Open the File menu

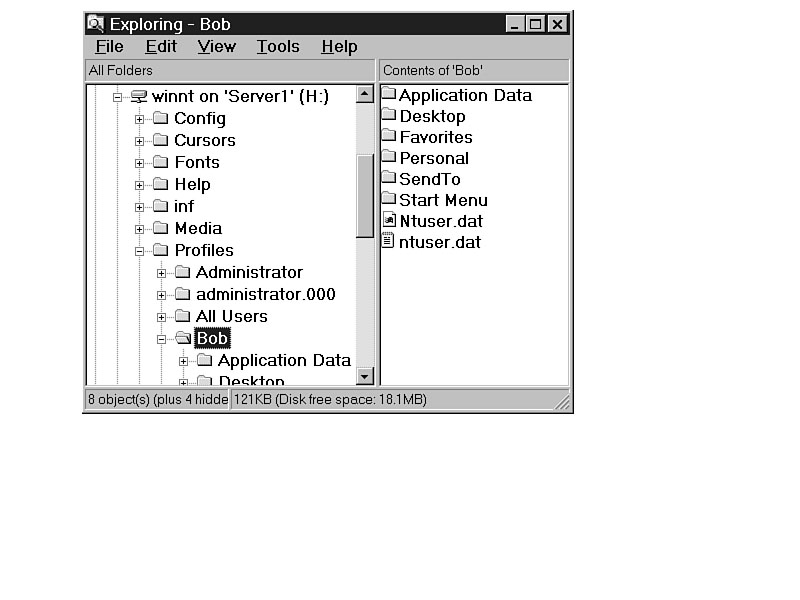click(109, 47)
